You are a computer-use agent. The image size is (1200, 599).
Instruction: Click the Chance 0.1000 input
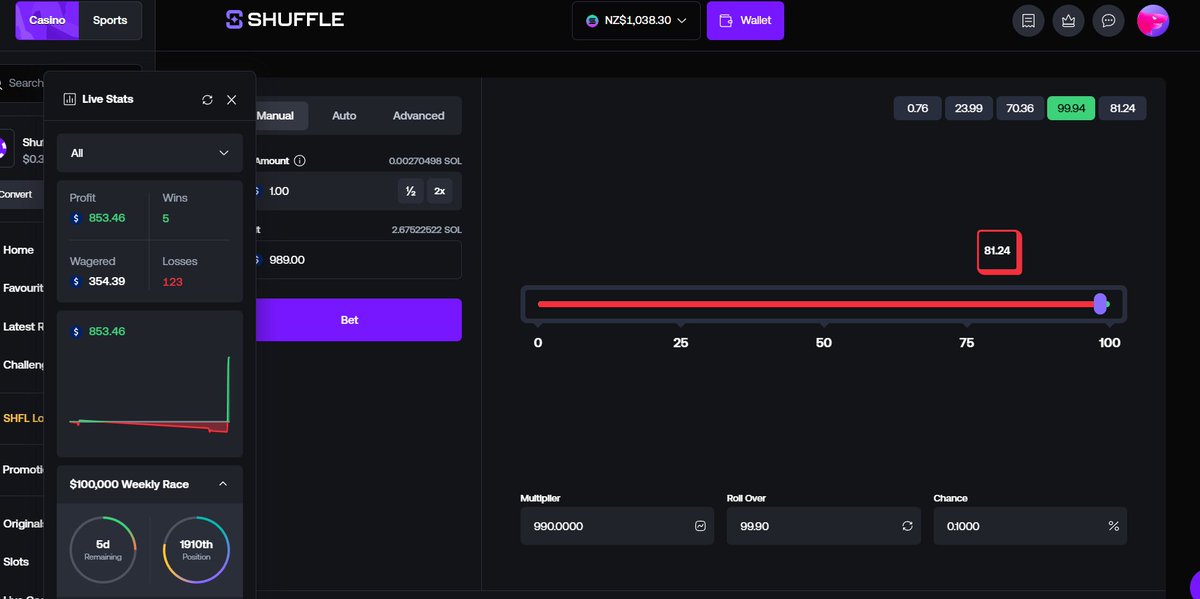(1030, 526)
